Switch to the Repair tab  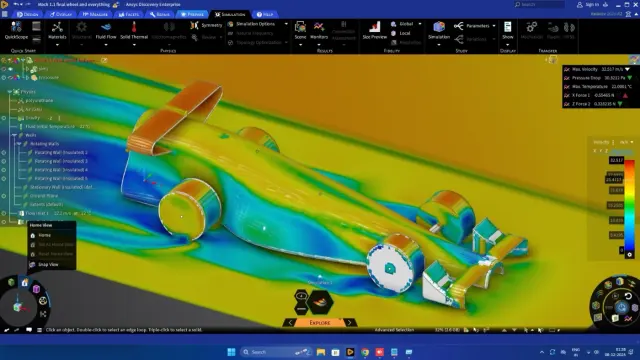pyautogui.click(x=160, y=14)
